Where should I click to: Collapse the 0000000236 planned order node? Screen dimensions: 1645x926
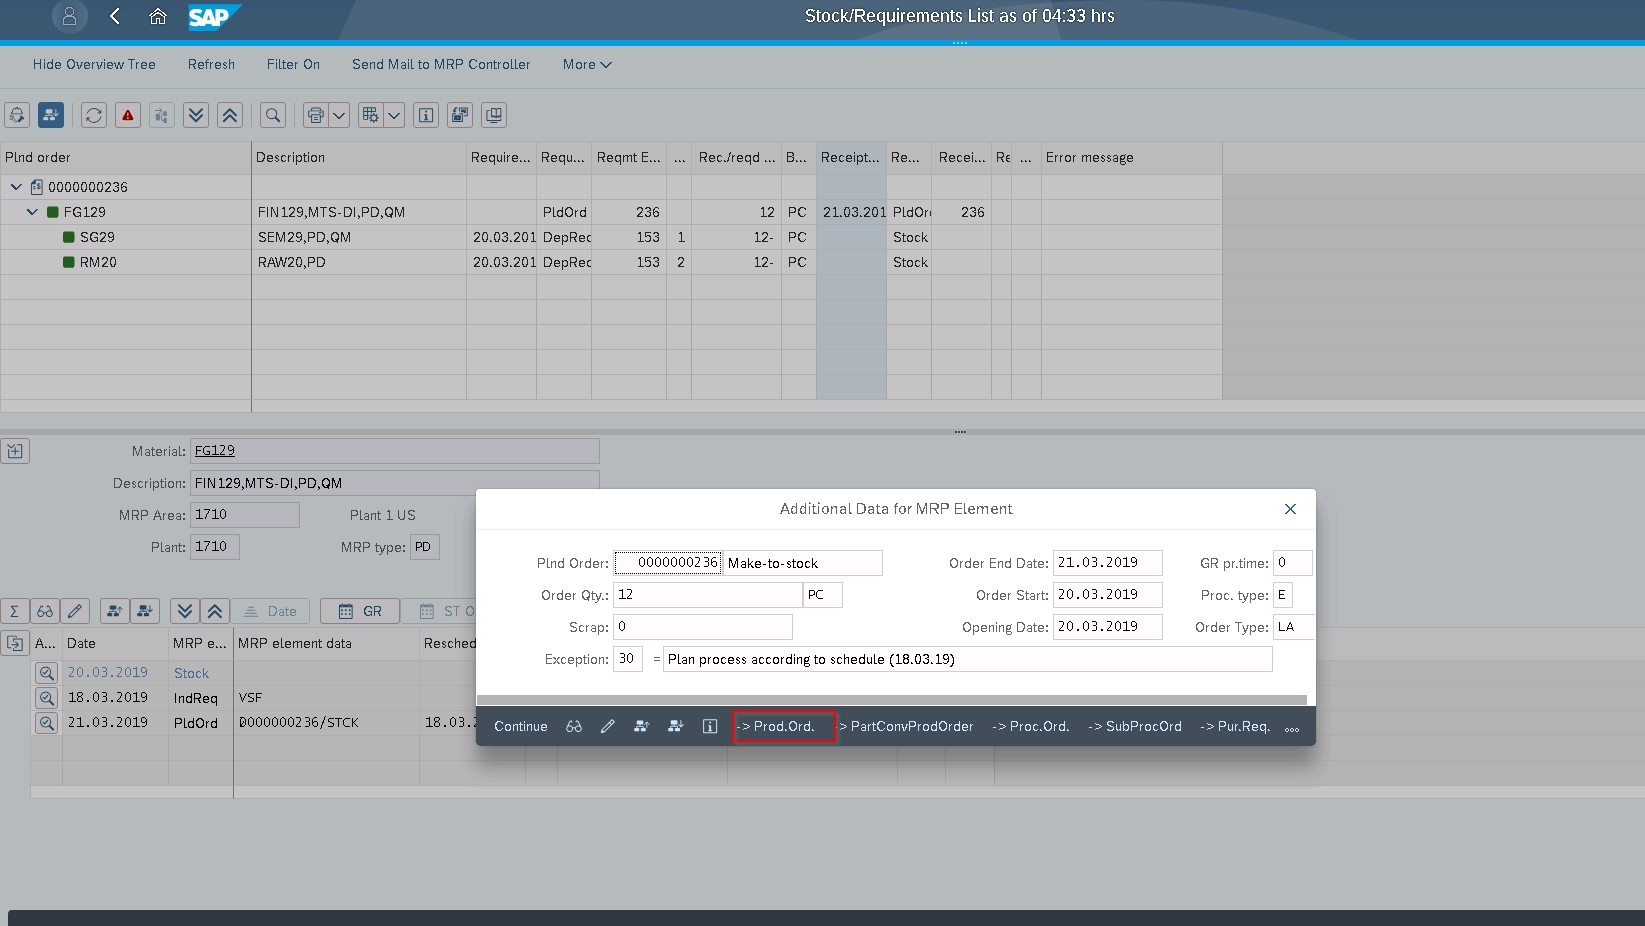[16, 187]
